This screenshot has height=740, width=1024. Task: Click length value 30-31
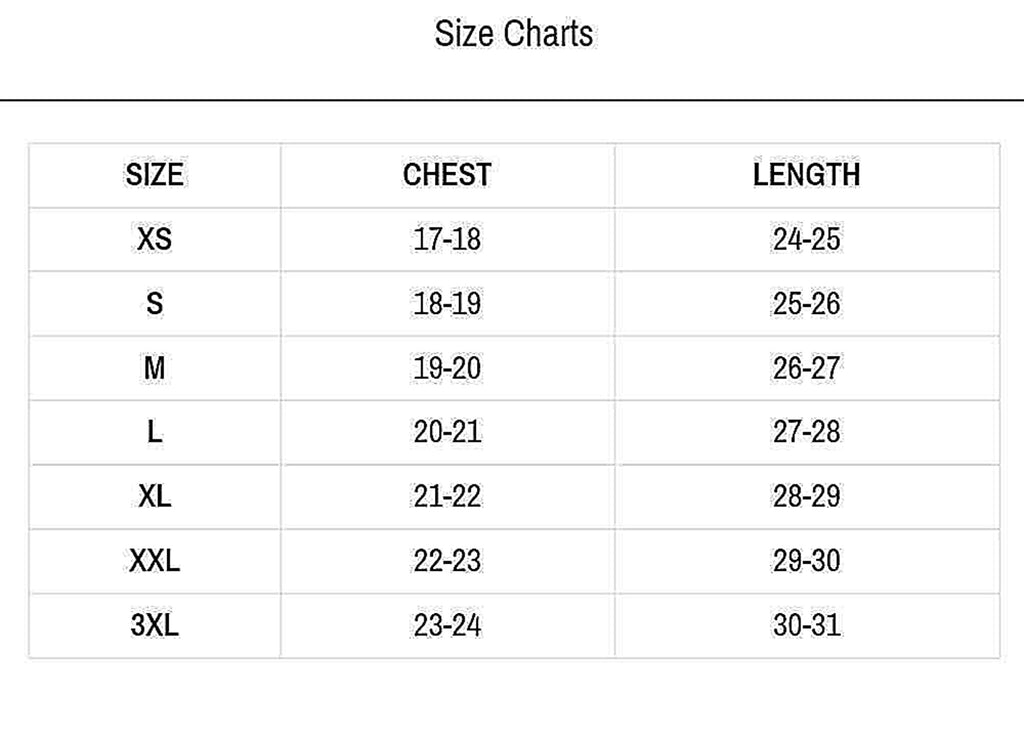[x=807, y=625]
